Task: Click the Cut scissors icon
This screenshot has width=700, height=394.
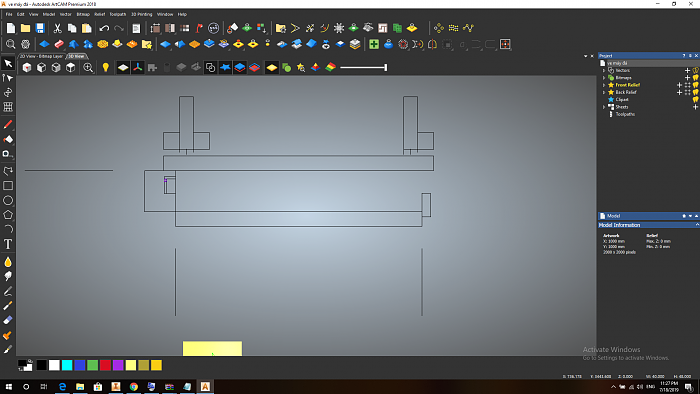Action: 58,28
